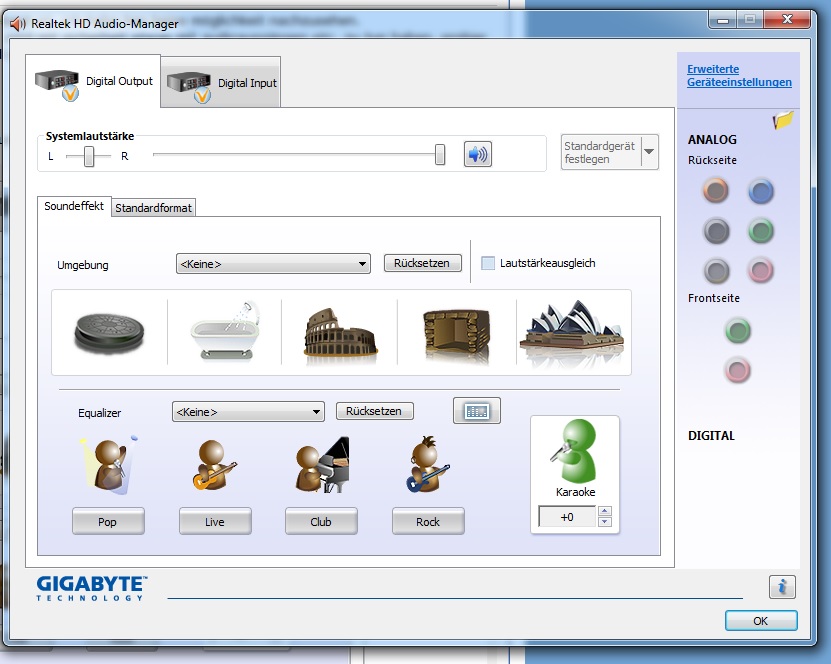Screen dimensions: 831x664
Task: Click the black rear analog jack
Action: coord(716,231)
